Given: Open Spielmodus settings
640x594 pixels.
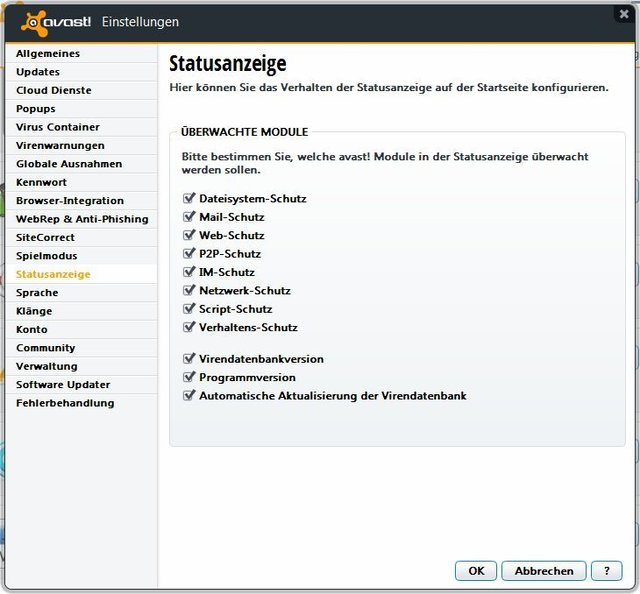Looking at the screenshot, I should 81,256.
